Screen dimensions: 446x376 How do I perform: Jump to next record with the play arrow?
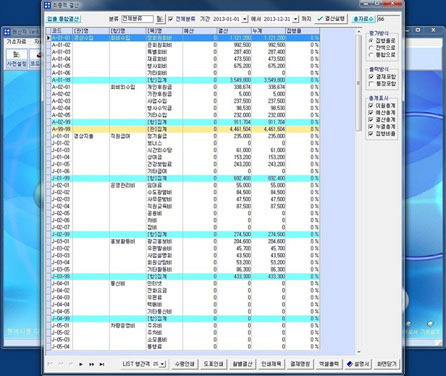[x=81, y=364]
